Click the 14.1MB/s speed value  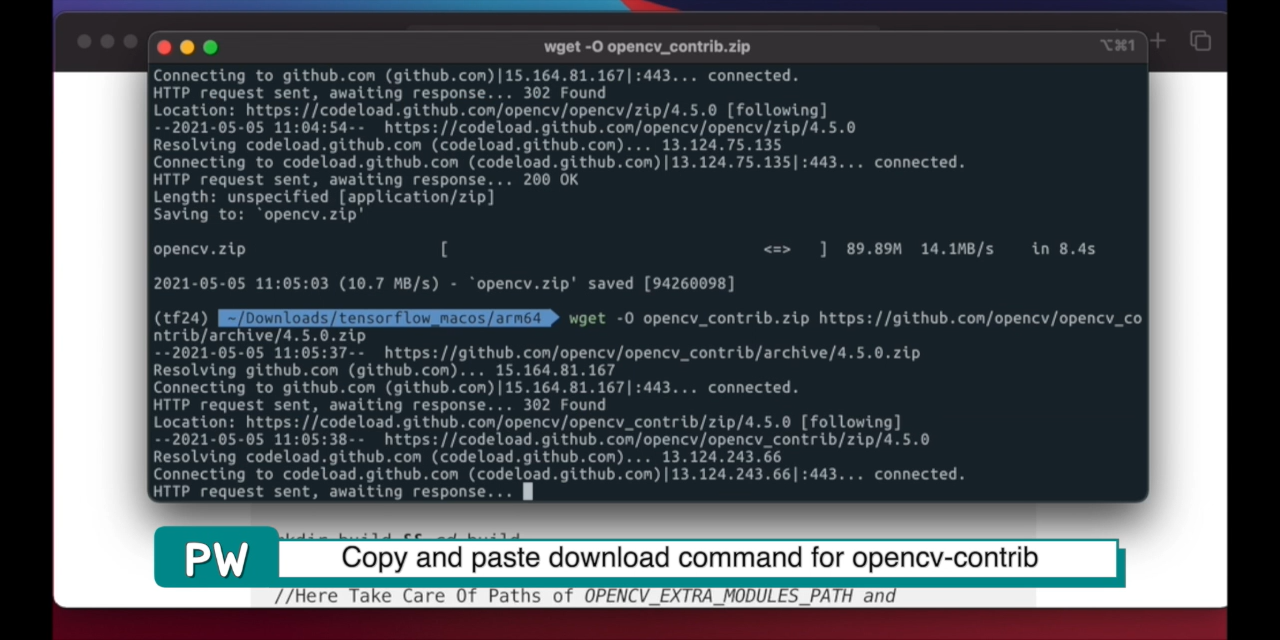click(x=957, y=249)
